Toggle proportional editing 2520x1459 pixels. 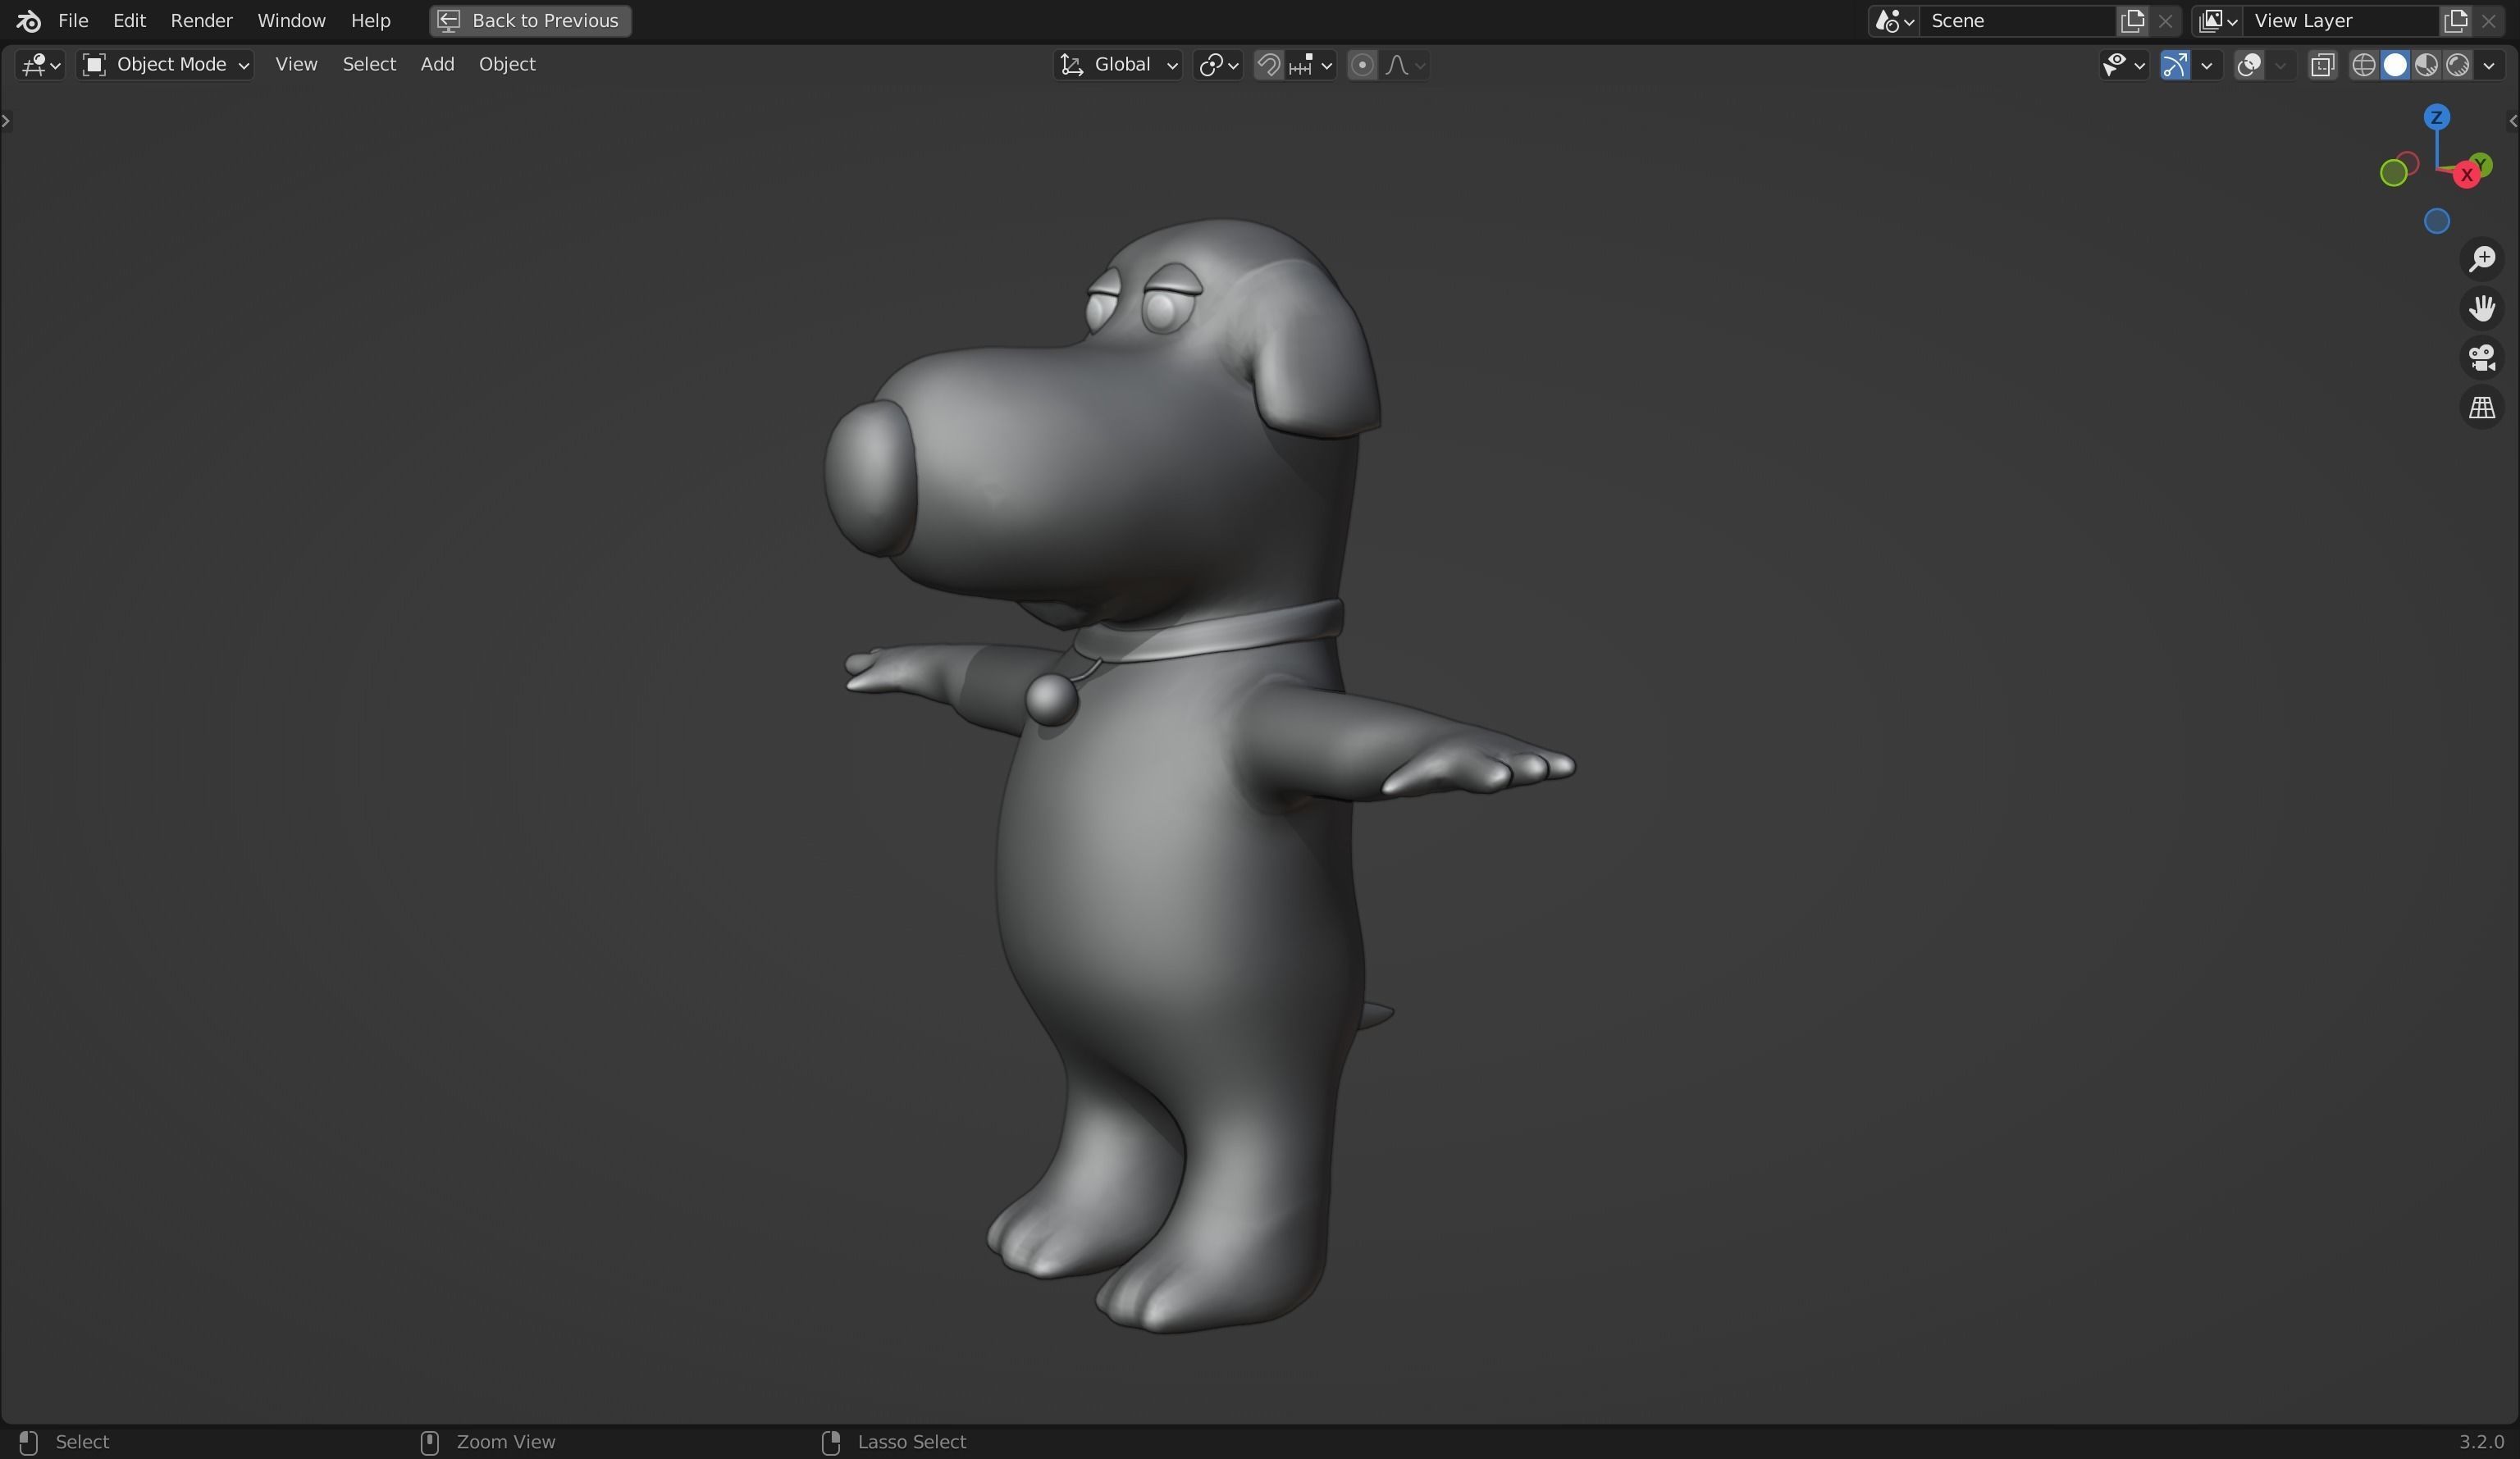click(x=1361, y=65)
